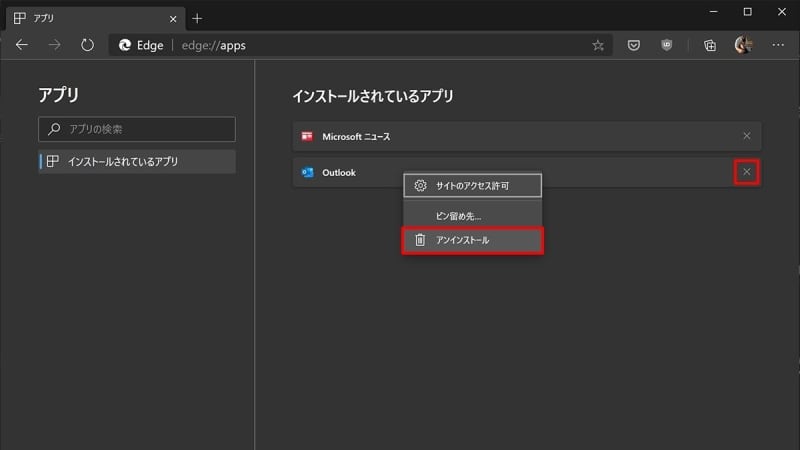This screenshot has height=450, width=800.
Task: Click in the アプリの検索 search field
Action: coord(137,129)
